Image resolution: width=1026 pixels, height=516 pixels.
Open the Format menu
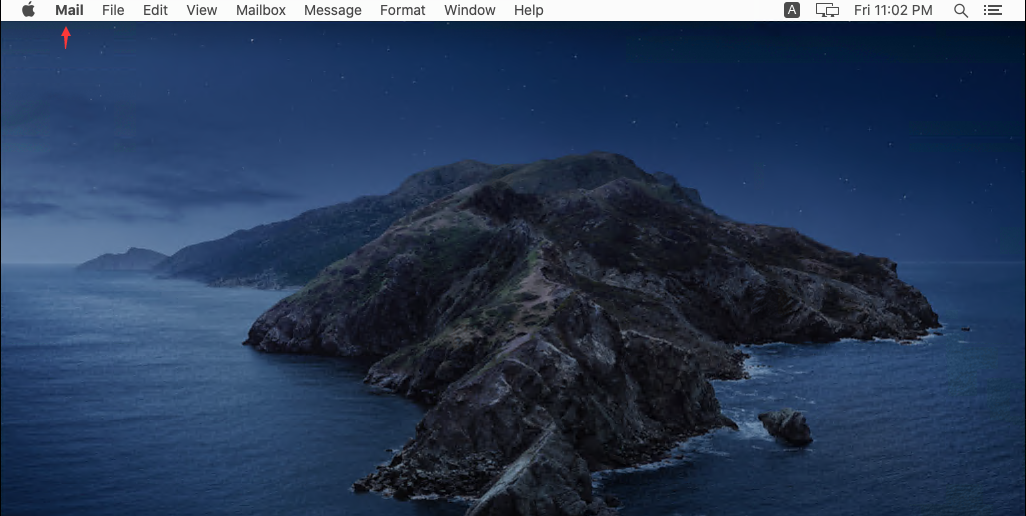pos(403,10)
